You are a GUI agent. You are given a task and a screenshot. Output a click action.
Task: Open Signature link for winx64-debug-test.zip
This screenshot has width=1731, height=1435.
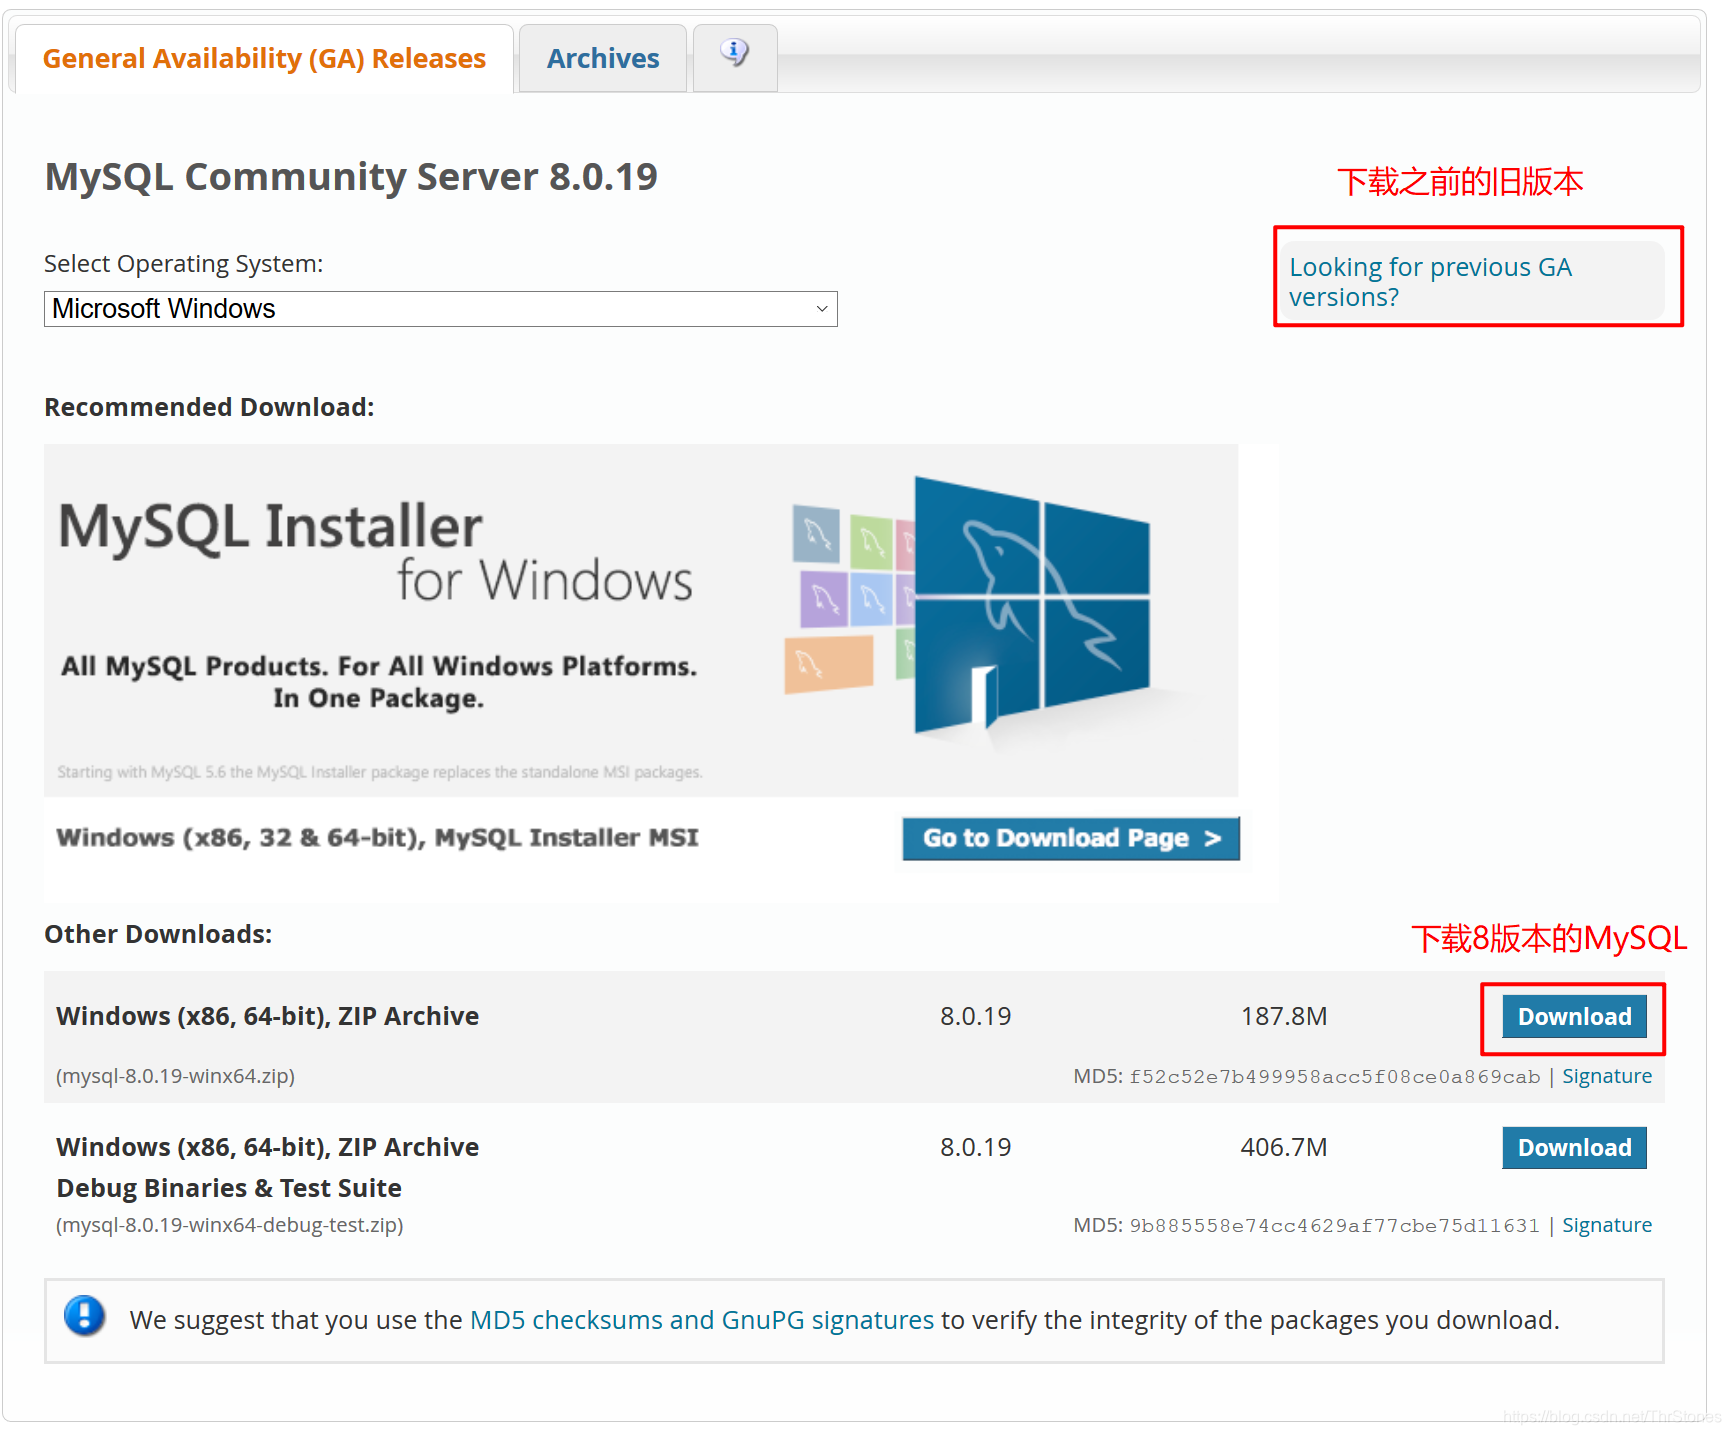[1607, 1225]
